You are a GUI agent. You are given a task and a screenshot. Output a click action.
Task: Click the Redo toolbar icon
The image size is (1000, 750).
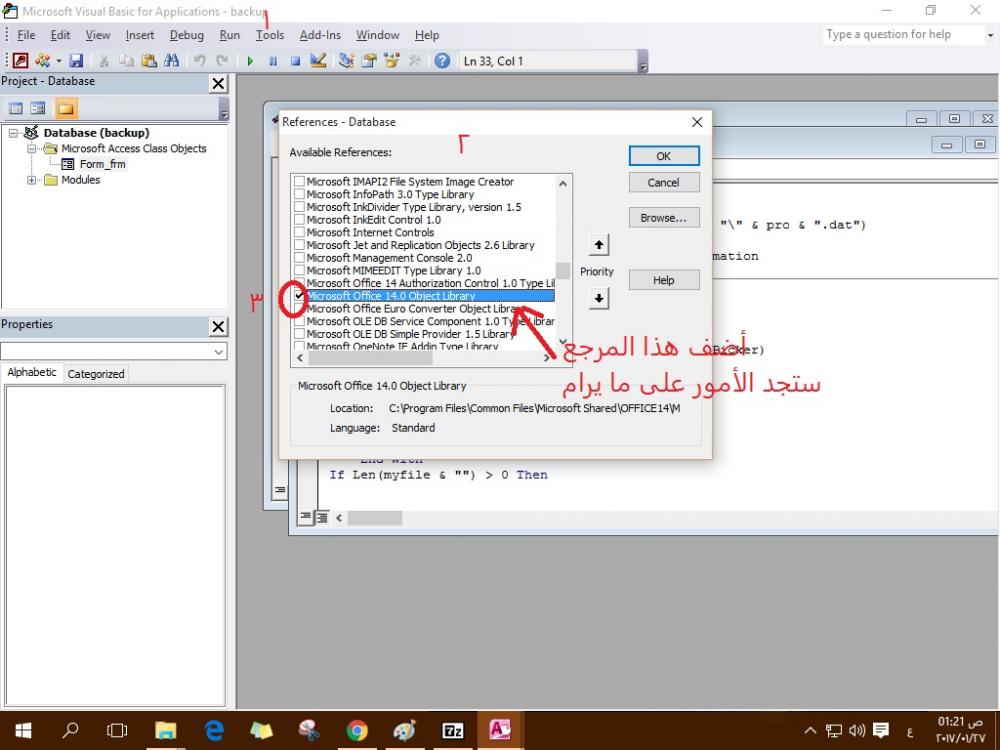click(222, 61)
